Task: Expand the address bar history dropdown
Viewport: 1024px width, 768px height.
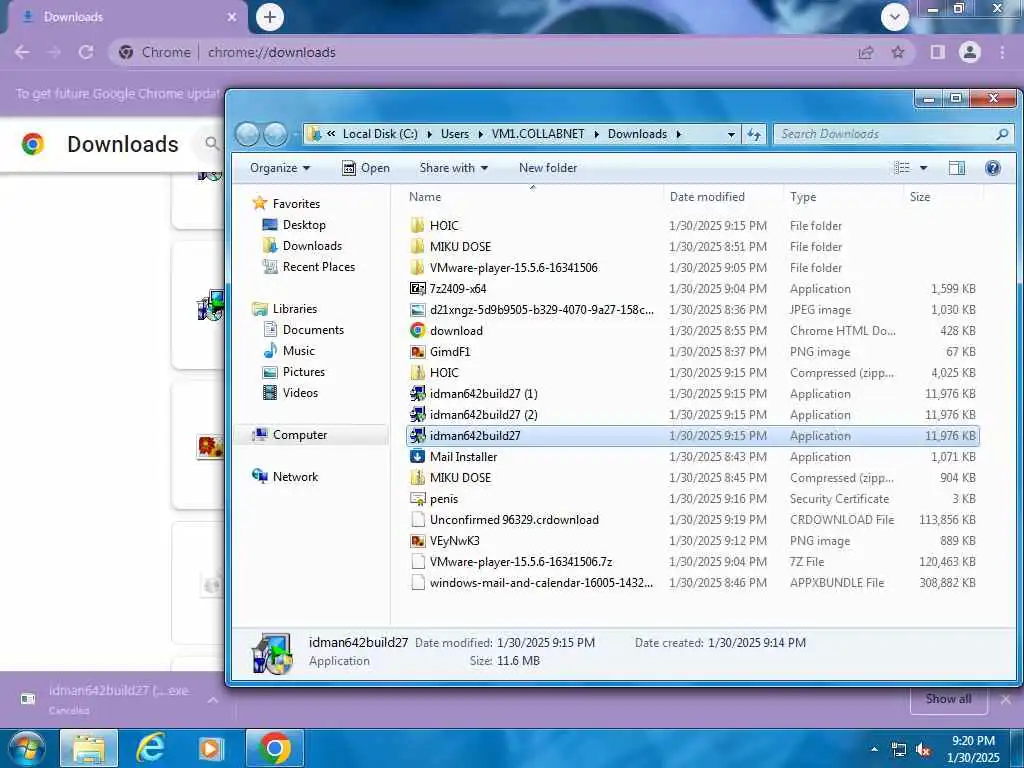Action: click(x=731, y=135)
